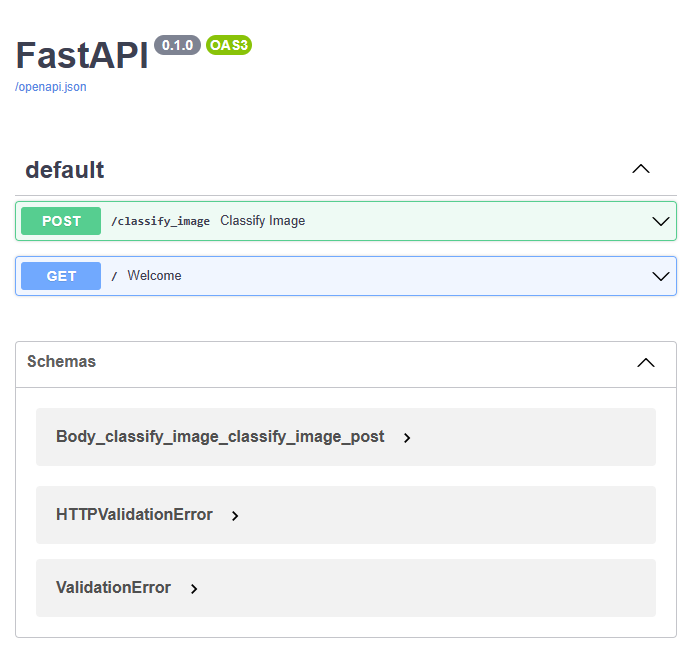The width and height of the screenshot is (692, 653).
Task: Click the /classify_image path text
Action: coord(160,221)
